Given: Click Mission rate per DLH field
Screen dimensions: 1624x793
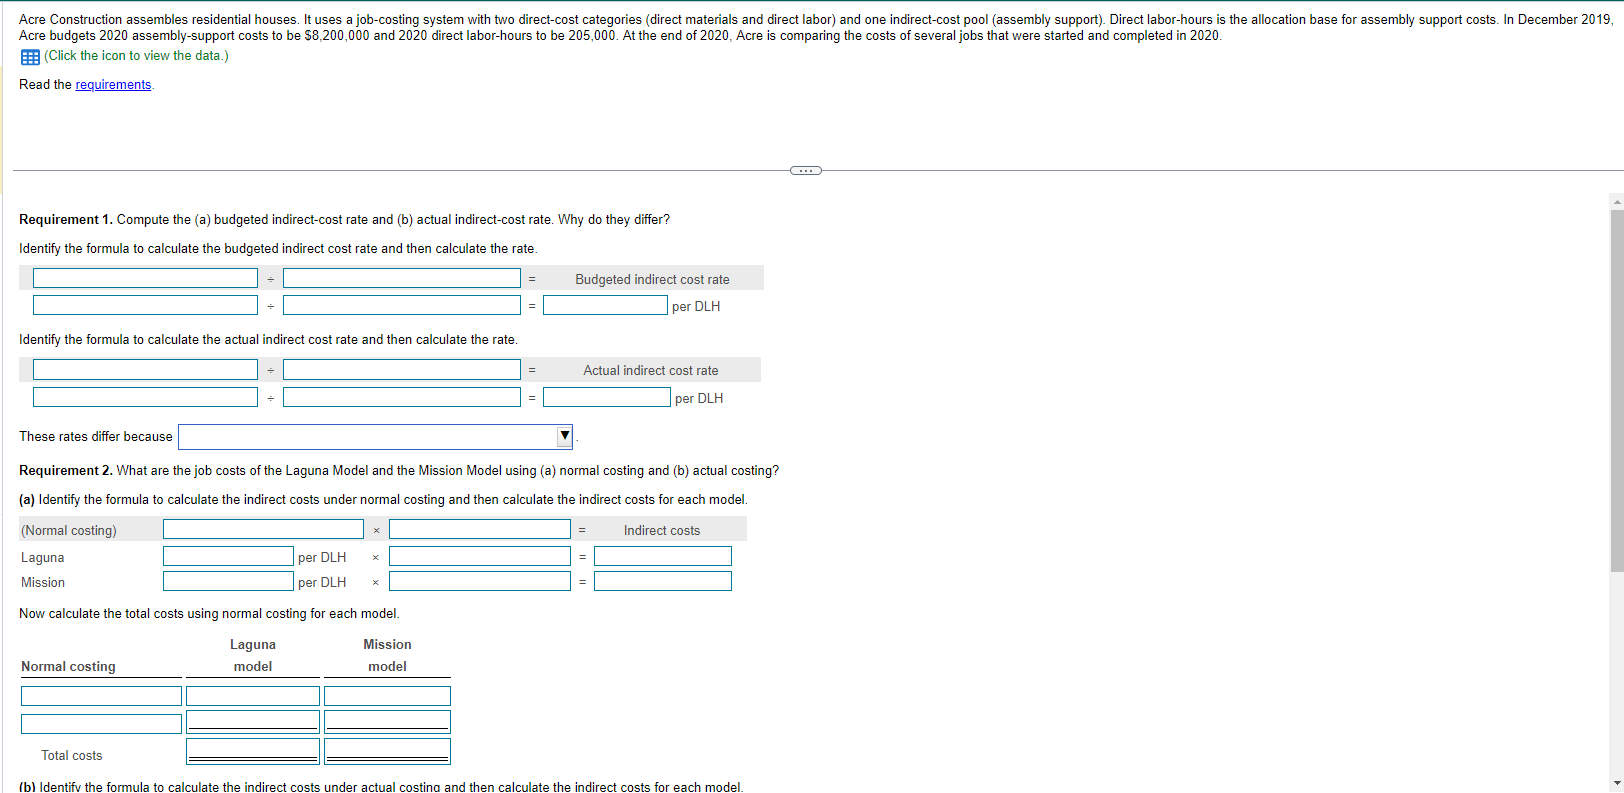Looking at the screenshot, I should 229,581.
